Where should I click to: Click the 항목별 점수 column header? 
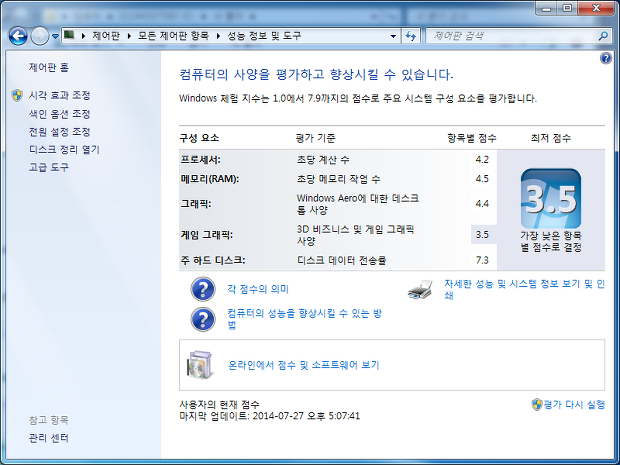click(x=472, y=138)
